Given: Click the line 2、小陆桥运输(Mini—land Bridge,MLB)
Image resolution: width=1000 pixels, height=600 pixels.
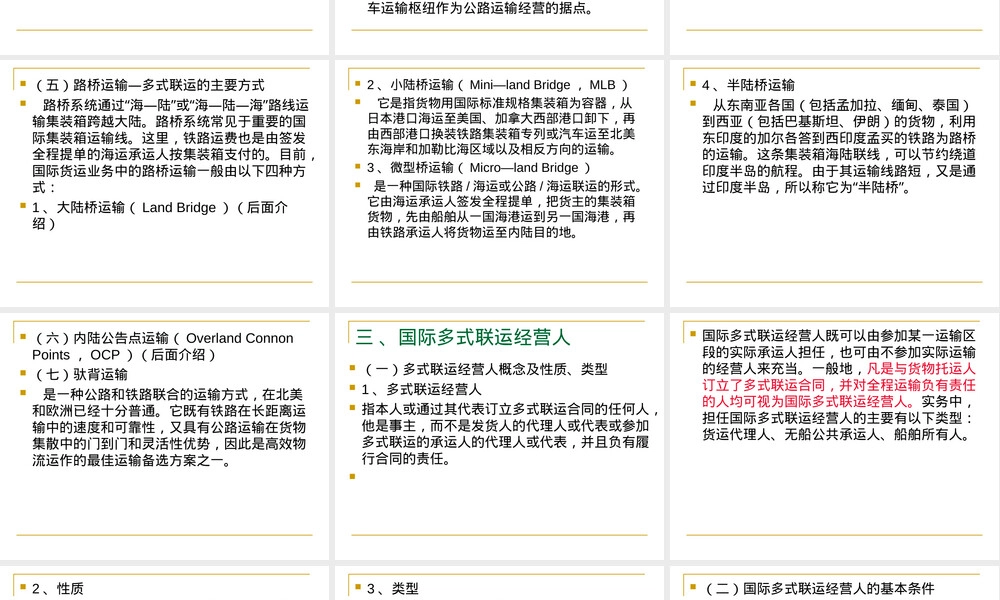Looking at the screenshot, I should (497, 85).
